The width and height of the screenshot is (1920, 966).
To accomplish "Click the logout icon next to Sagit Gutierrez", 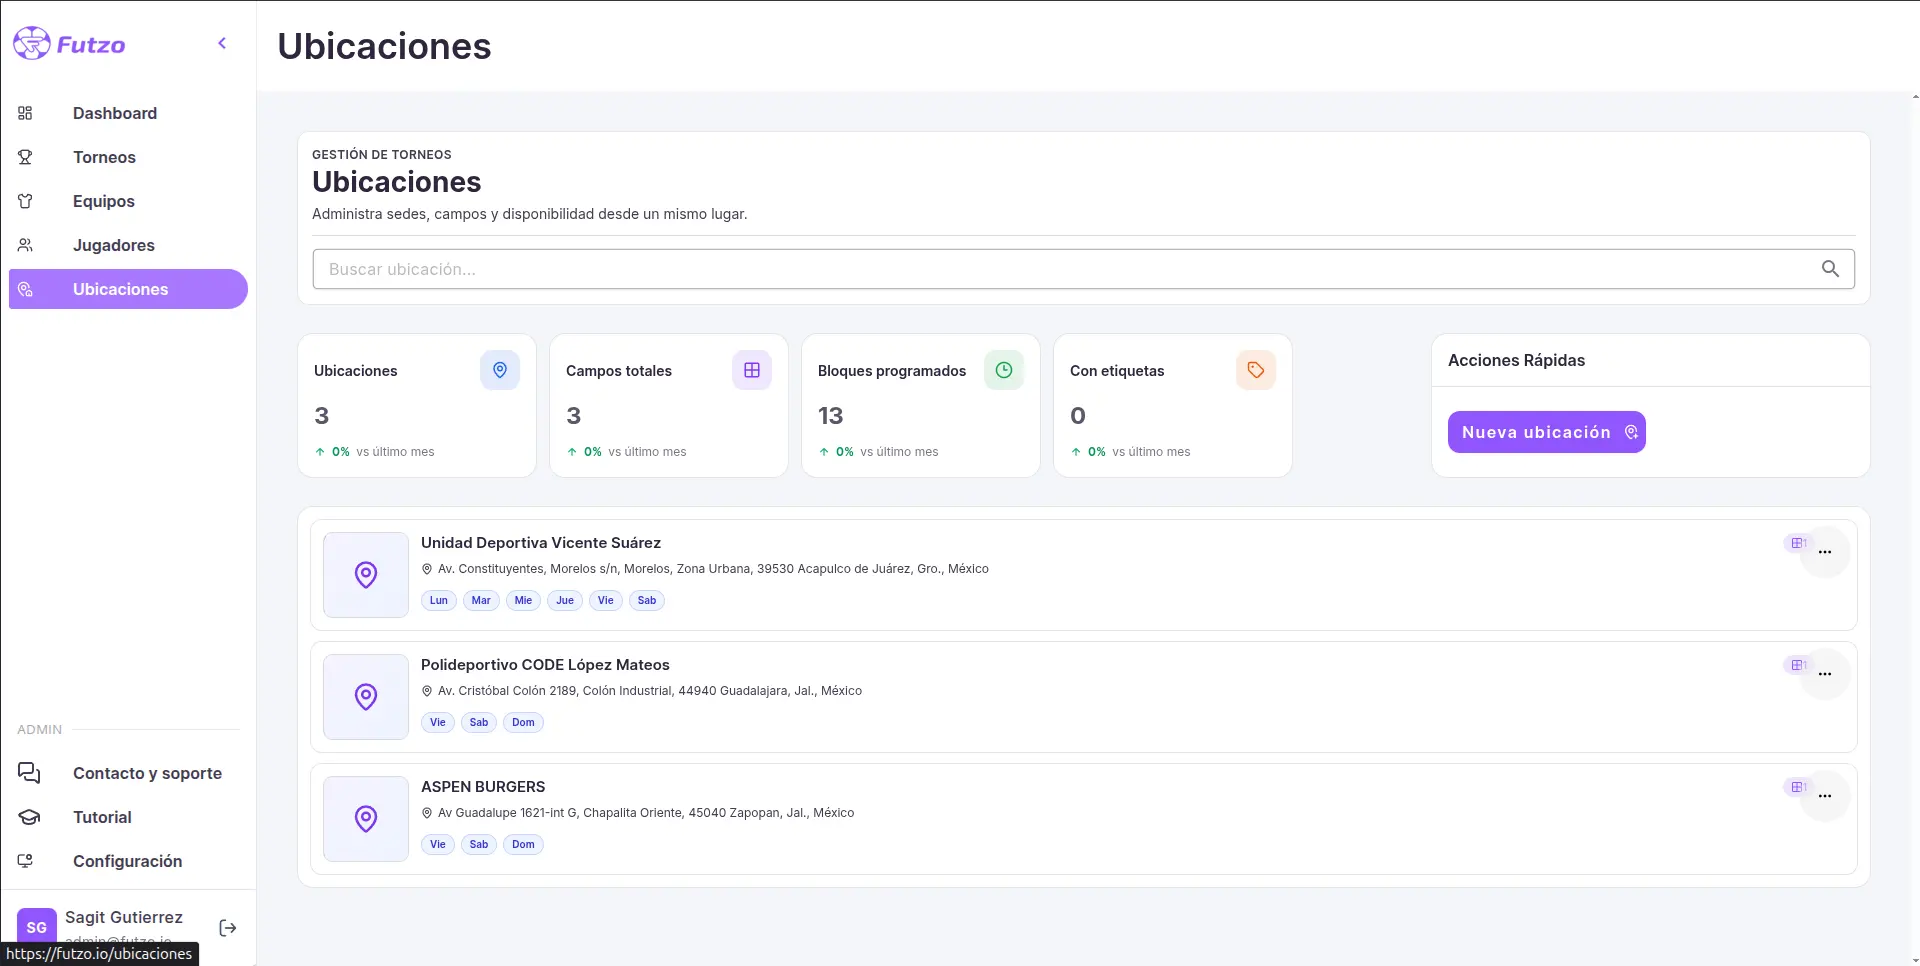I will (228, 928).
